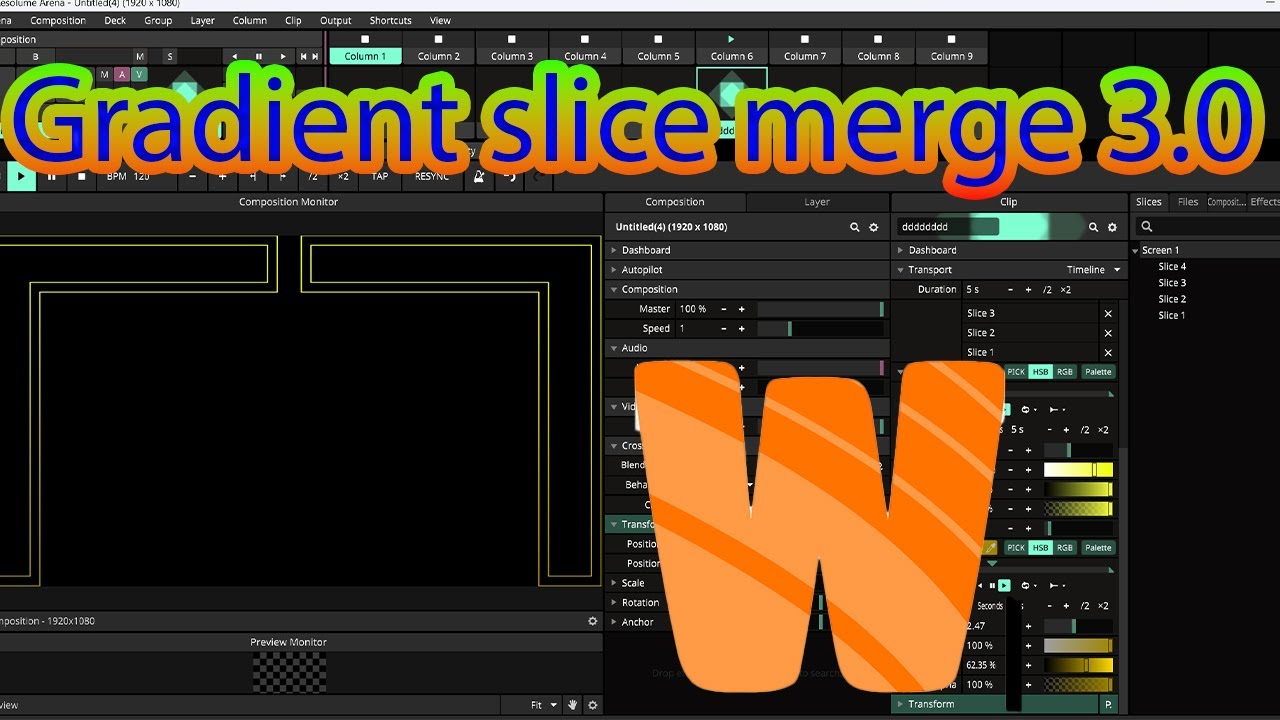Remove Slice 2 with its X
The image size is (1280, 720).
pos(1108,333)
